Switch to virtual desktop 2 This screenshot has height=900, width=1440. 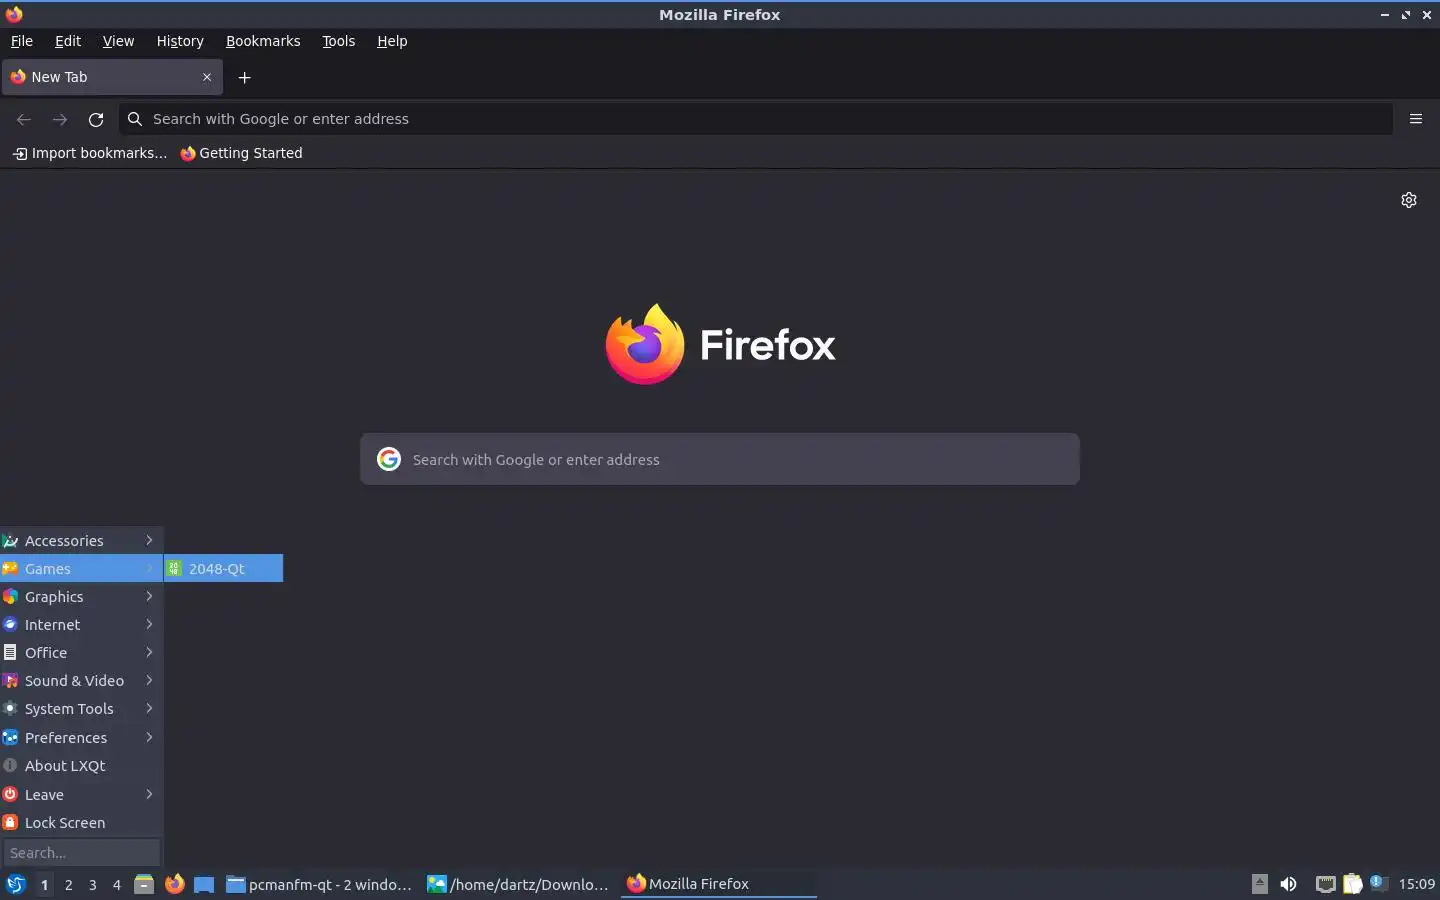click(x=68, y=884)
